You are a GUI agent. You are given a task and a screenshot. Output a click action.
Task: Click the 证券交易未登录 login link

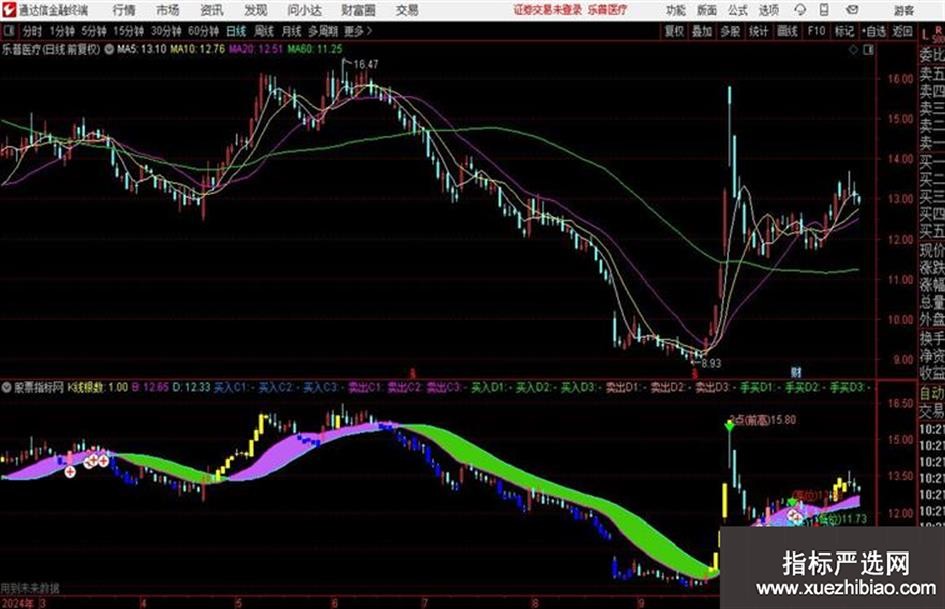[548, 10]
